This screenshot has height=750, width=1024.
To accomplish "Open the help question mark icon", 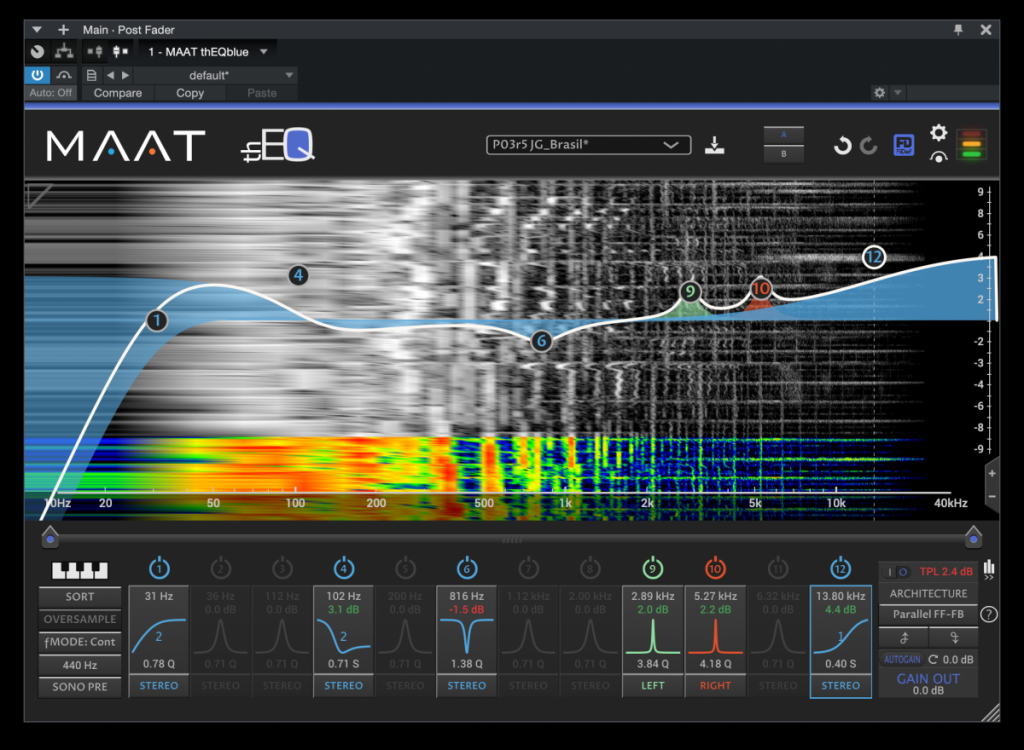I will (989, 614).
